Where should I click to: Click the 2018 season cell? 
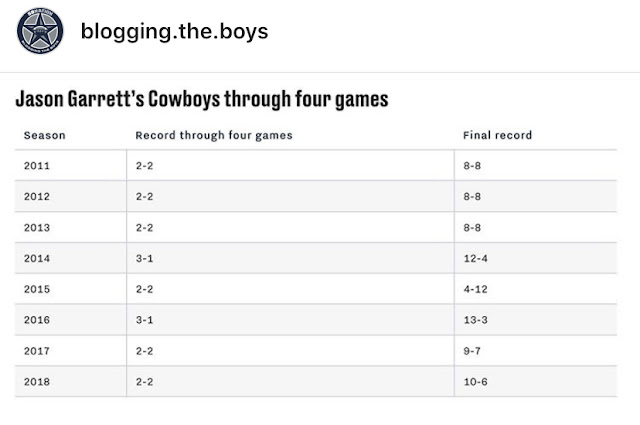click(x=35, y=382)
